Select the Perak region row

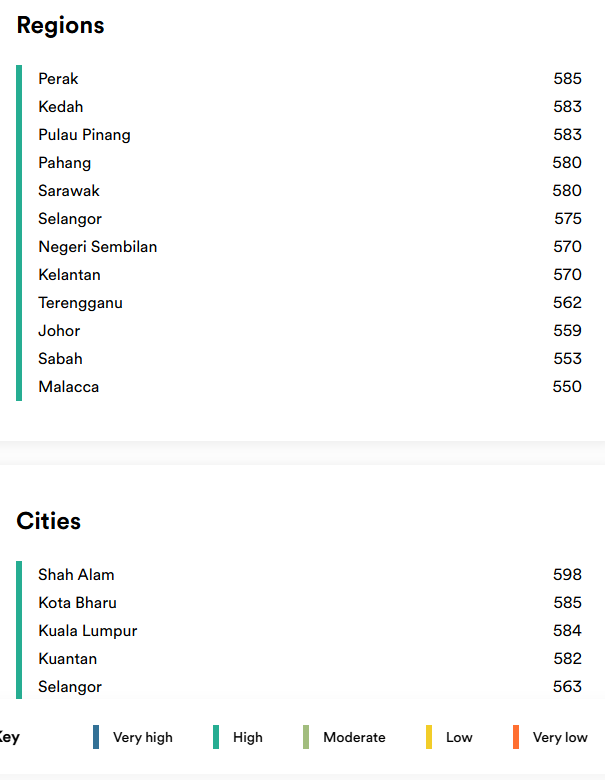tap(58, 79)
